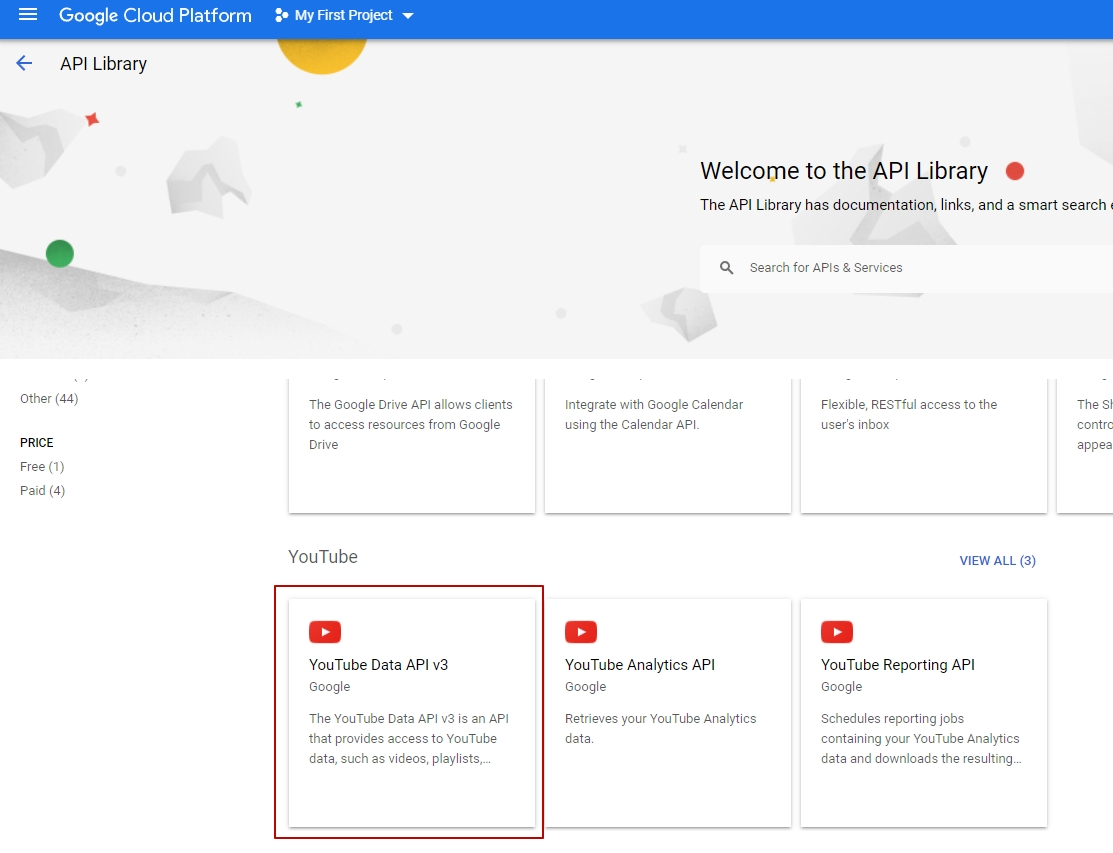
Task: Go back using the API Library arrow
Action: 24,63
